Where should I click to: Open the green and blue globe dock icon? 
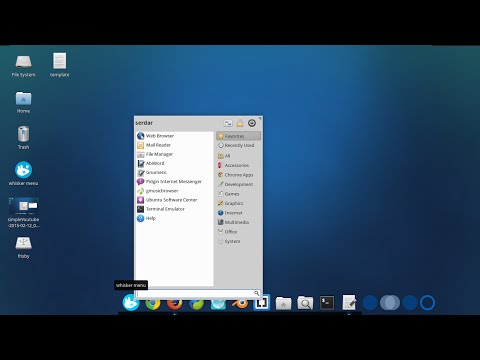[197, 304]
